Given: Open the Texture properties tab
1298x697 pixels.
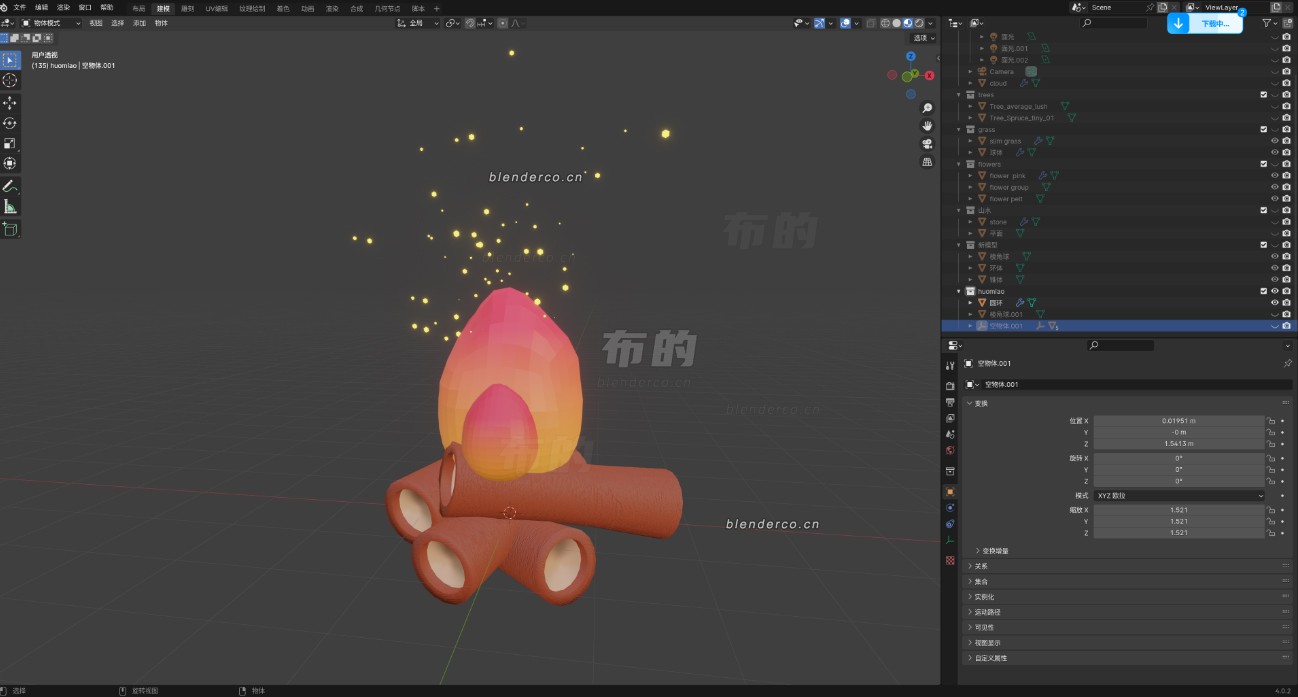Looking at the screenshot, I should 950,560.
